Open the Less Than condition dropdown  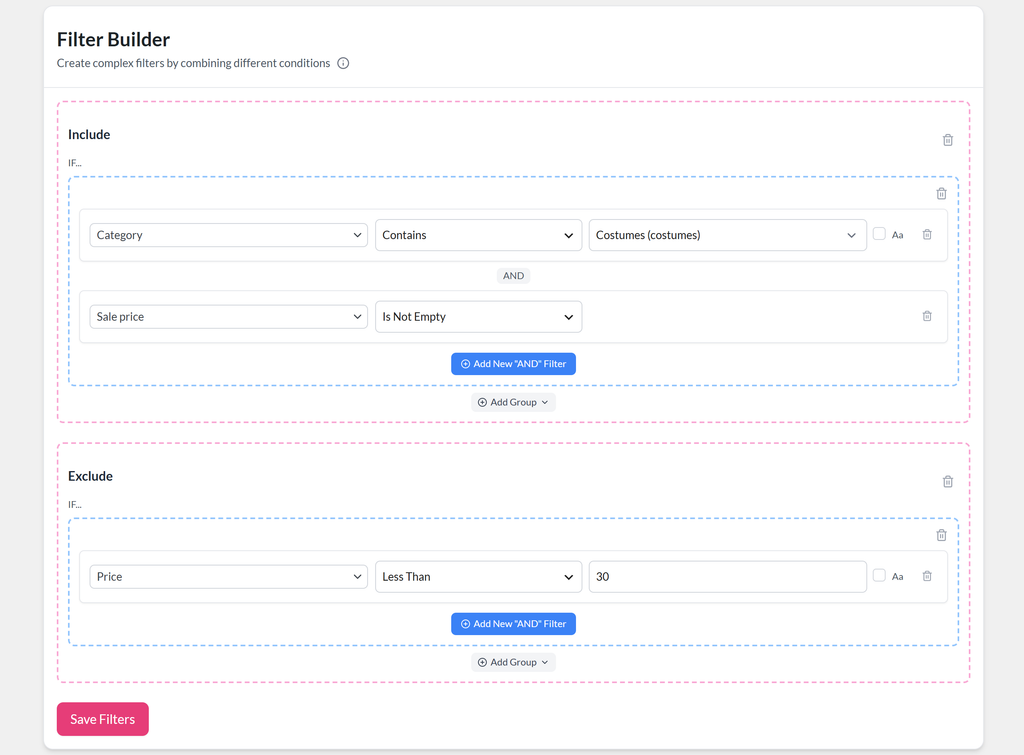click(478, 577)
